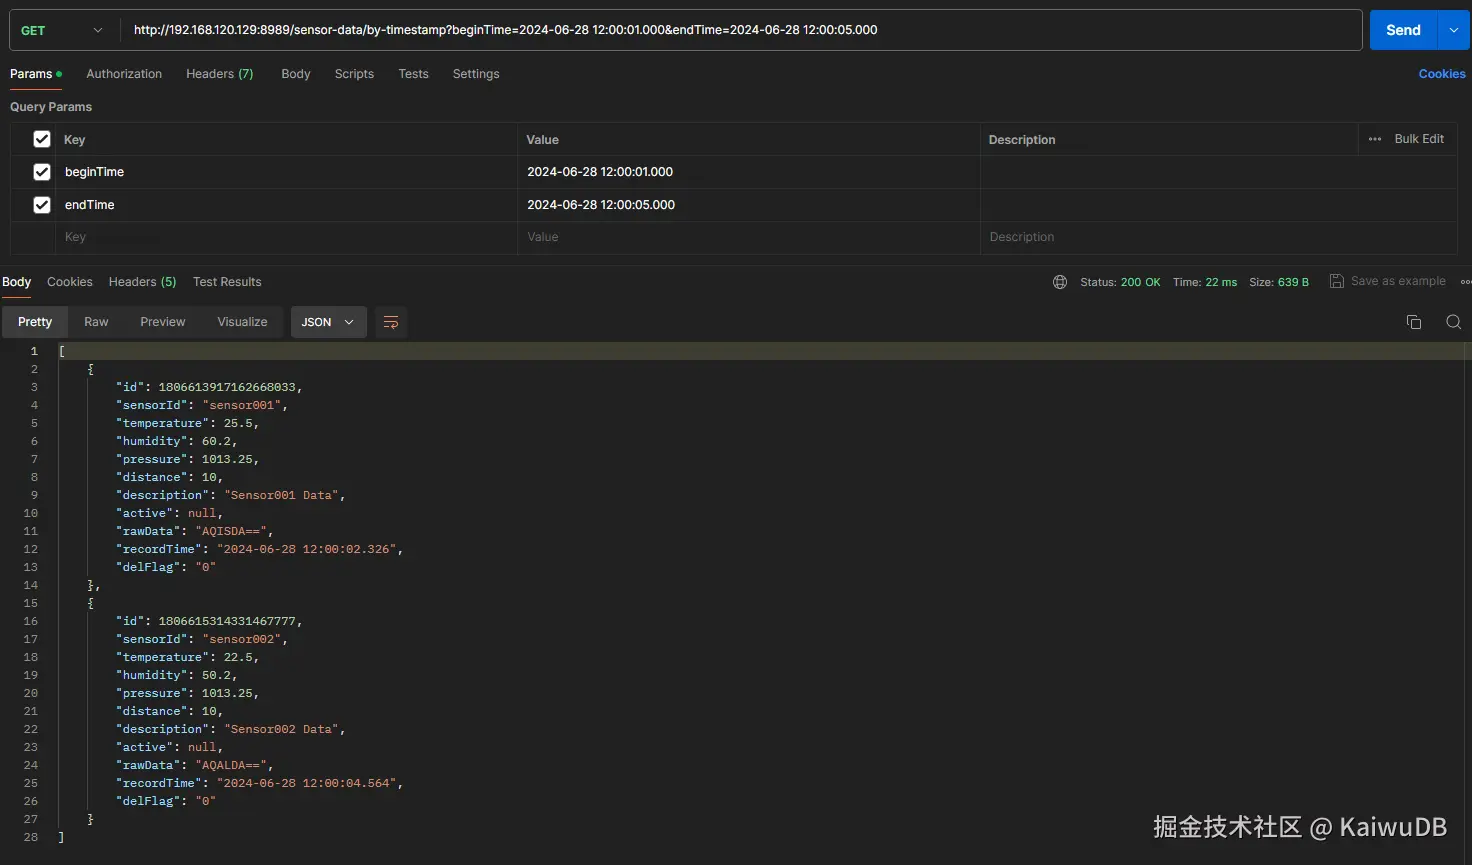Viewport: 1472px width, 865px height.
Task: Switch response view to Raw
Action: (96, 322)
